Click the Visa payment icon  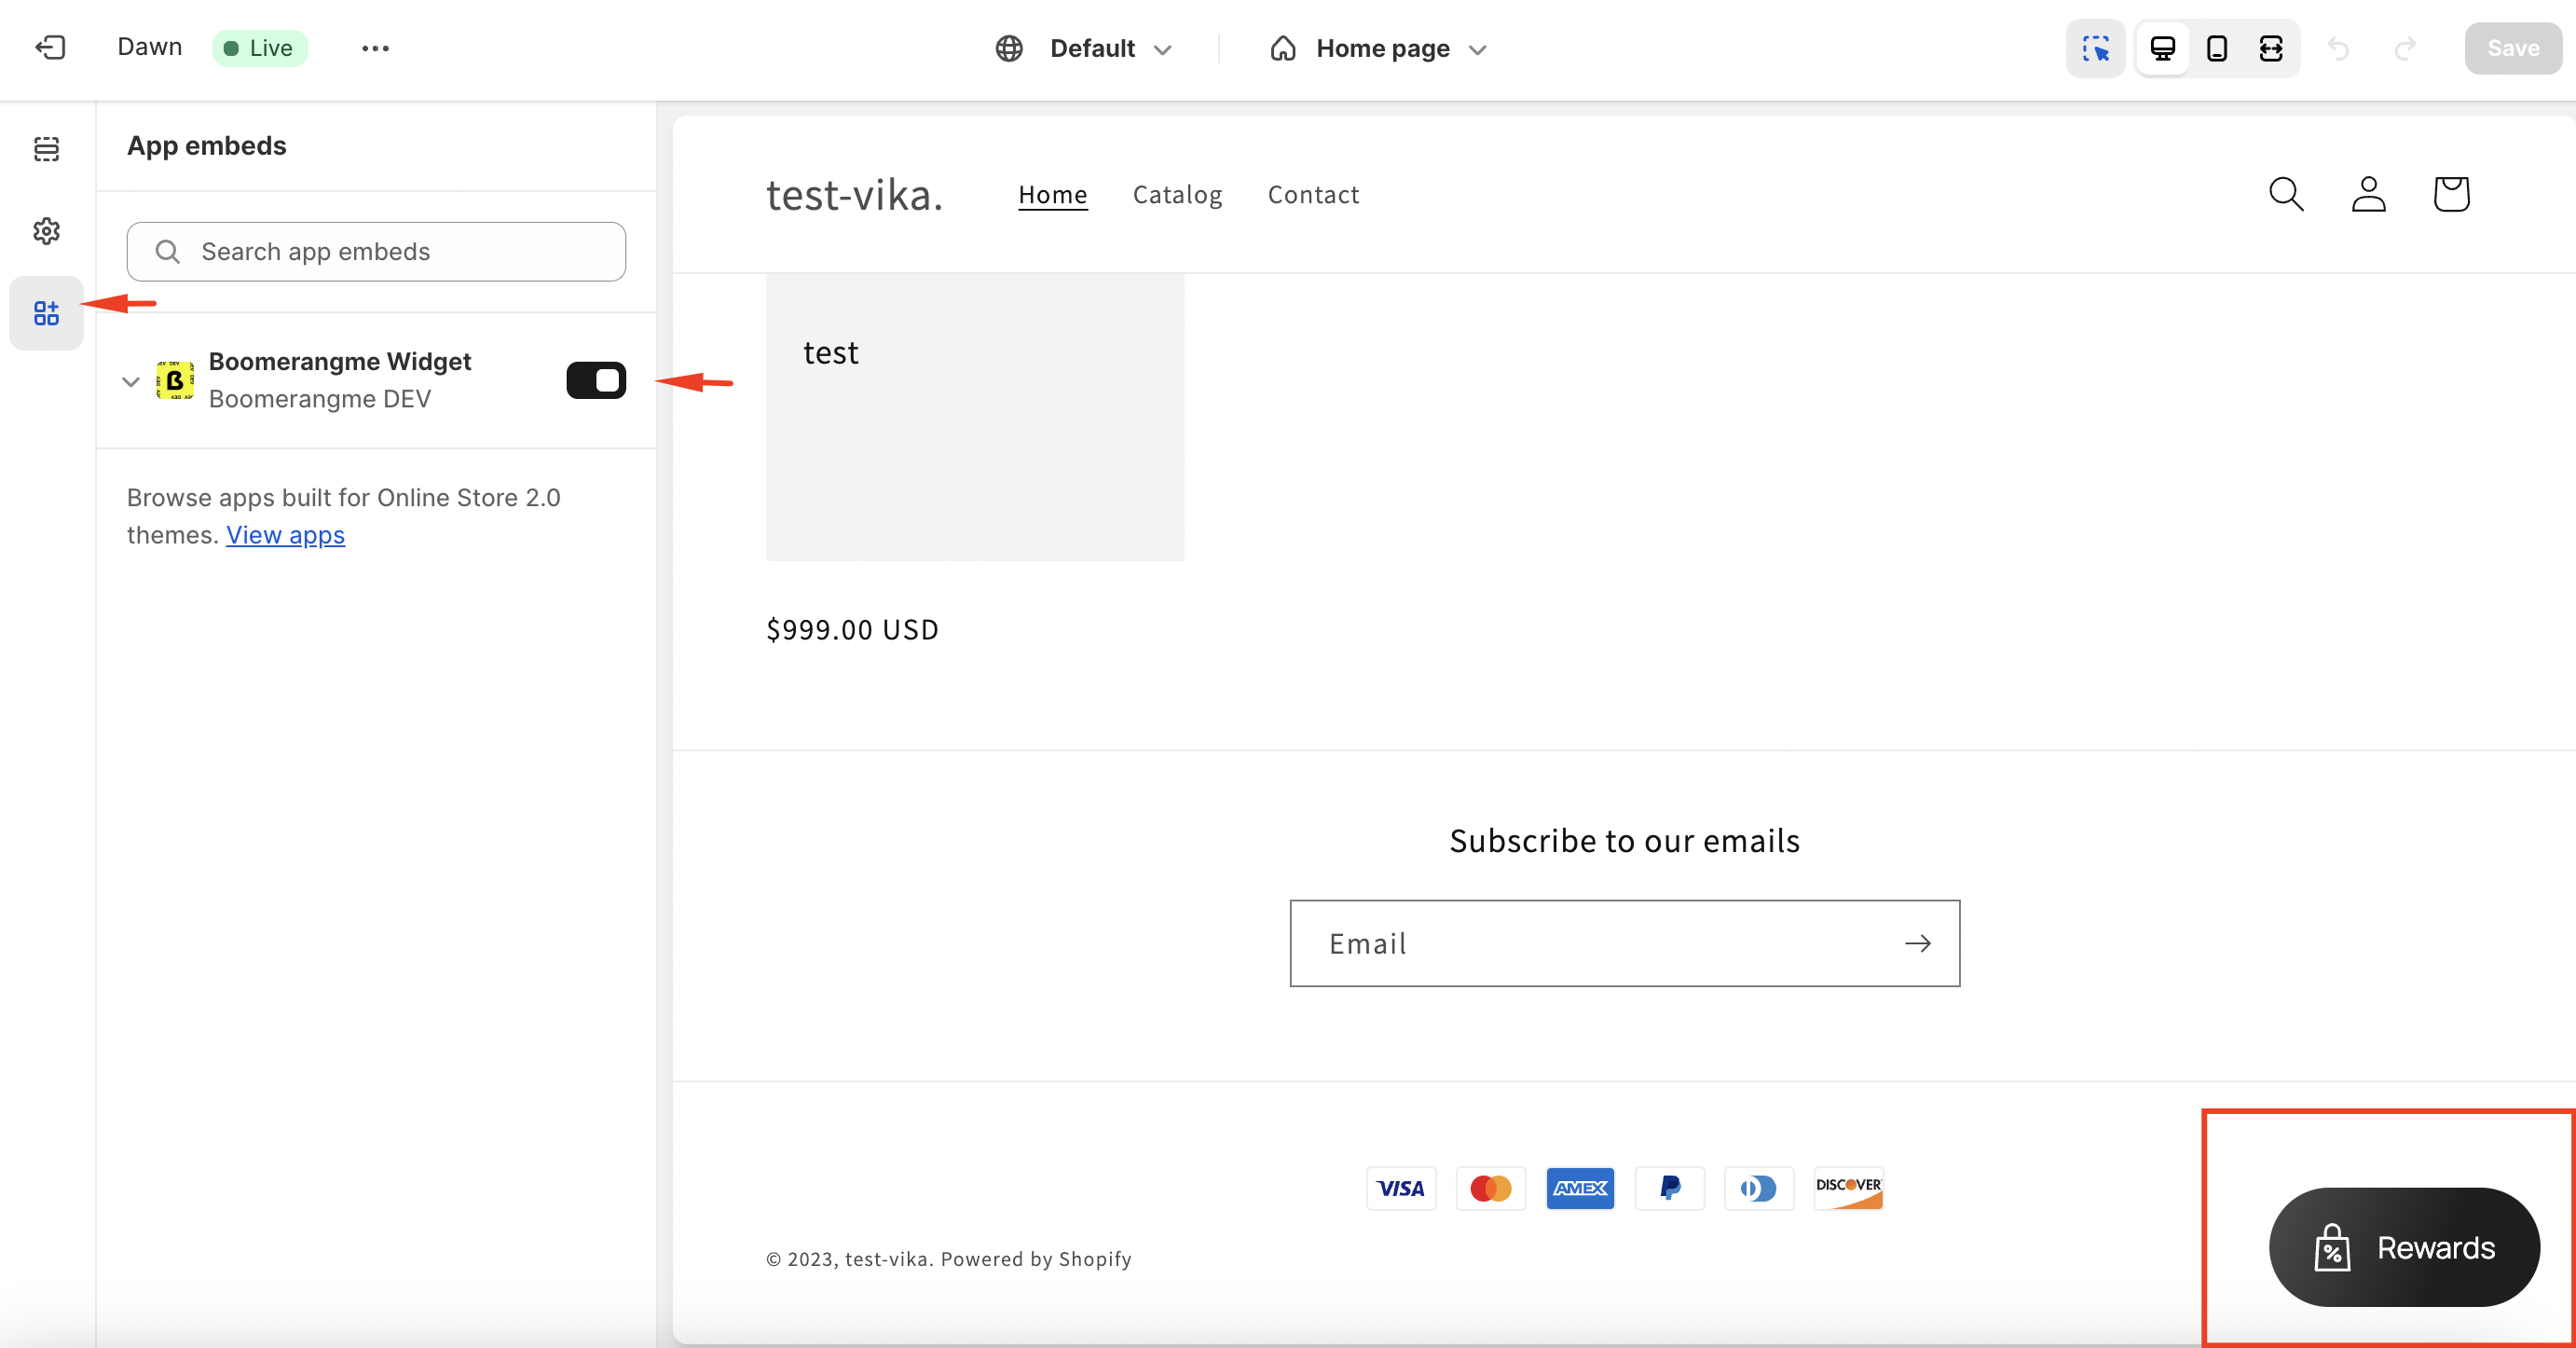click(x=1401, y=1188)
